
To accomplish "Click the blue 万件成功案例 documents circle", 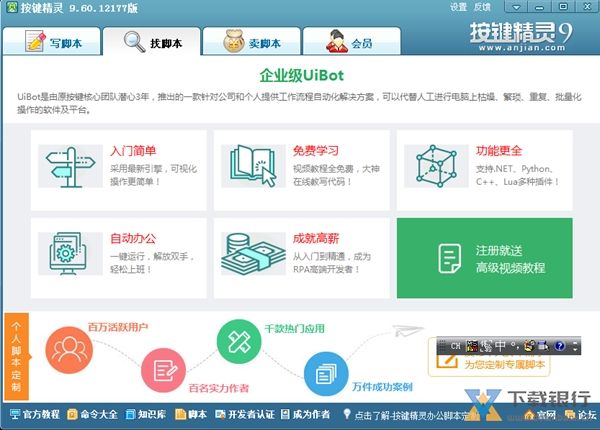I will click(326, 374).
